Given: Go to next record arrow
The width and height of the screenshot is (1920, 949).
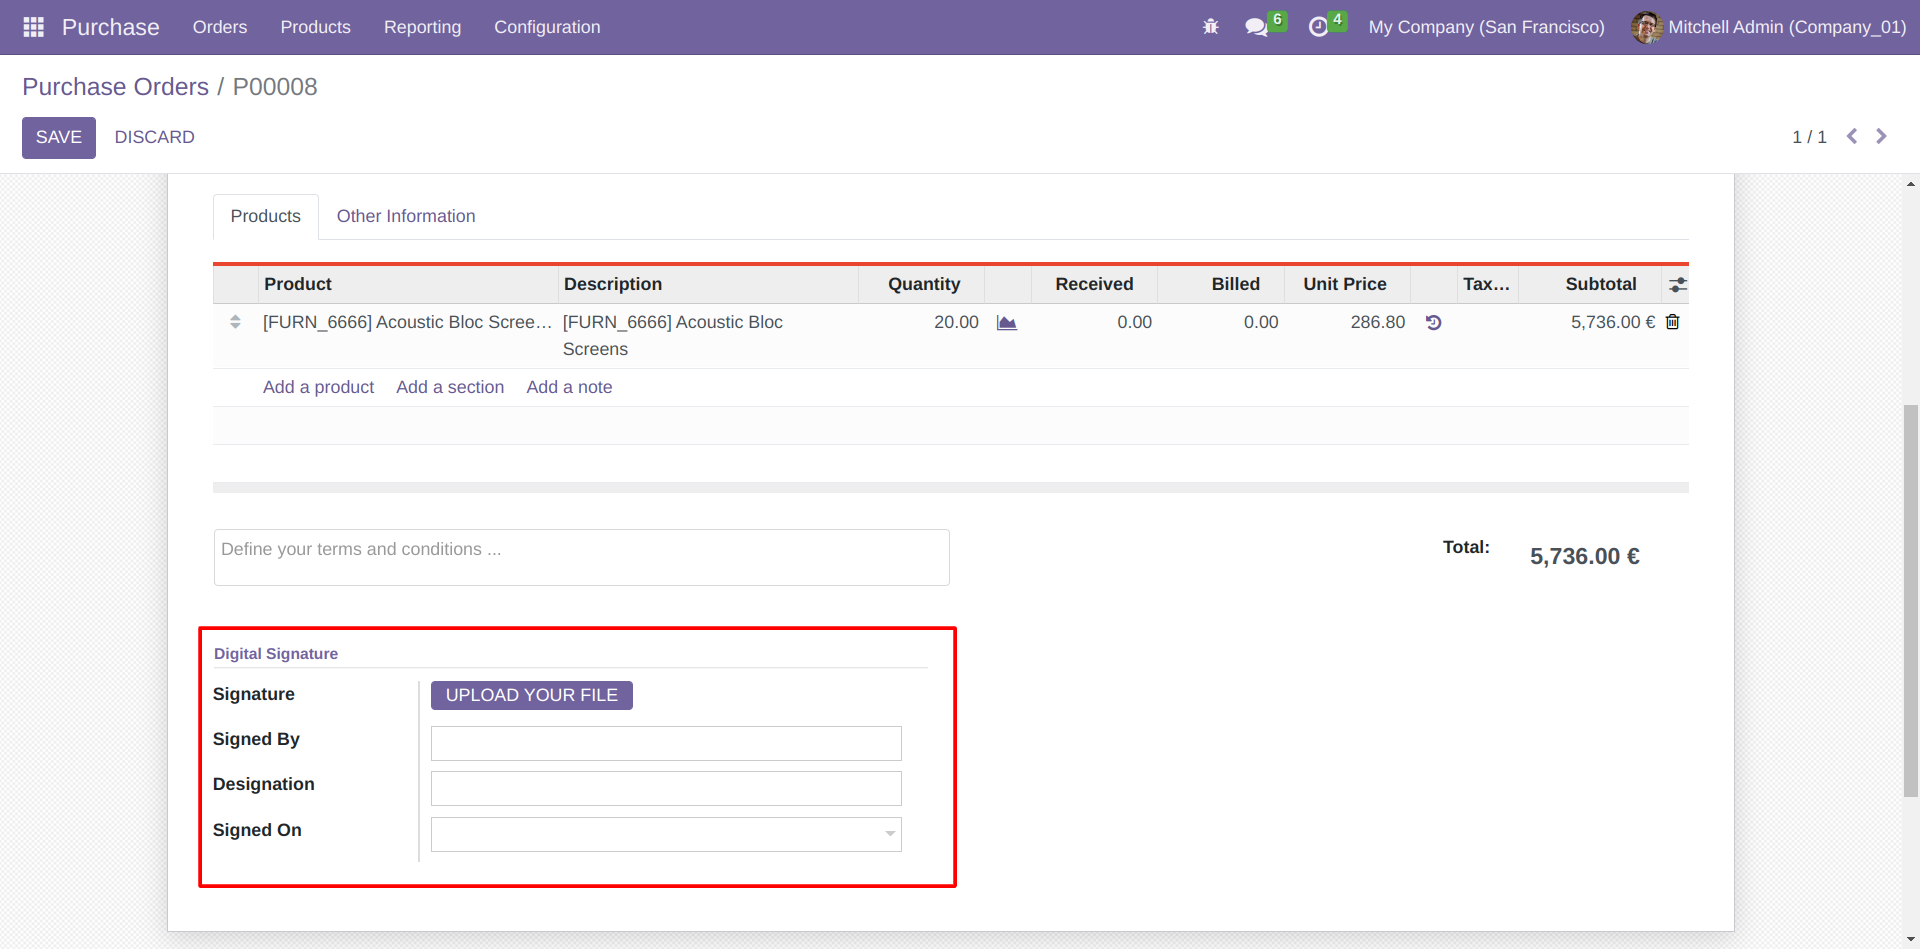Looking at the screenshot, I should pyautogui.click(x=1881, y=136).
